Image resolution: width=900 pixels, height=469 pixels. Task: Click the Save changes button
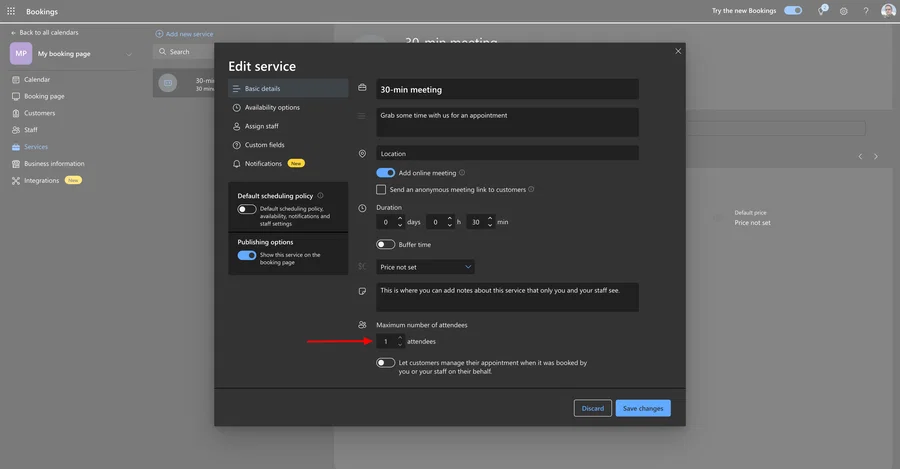(643, 408)
